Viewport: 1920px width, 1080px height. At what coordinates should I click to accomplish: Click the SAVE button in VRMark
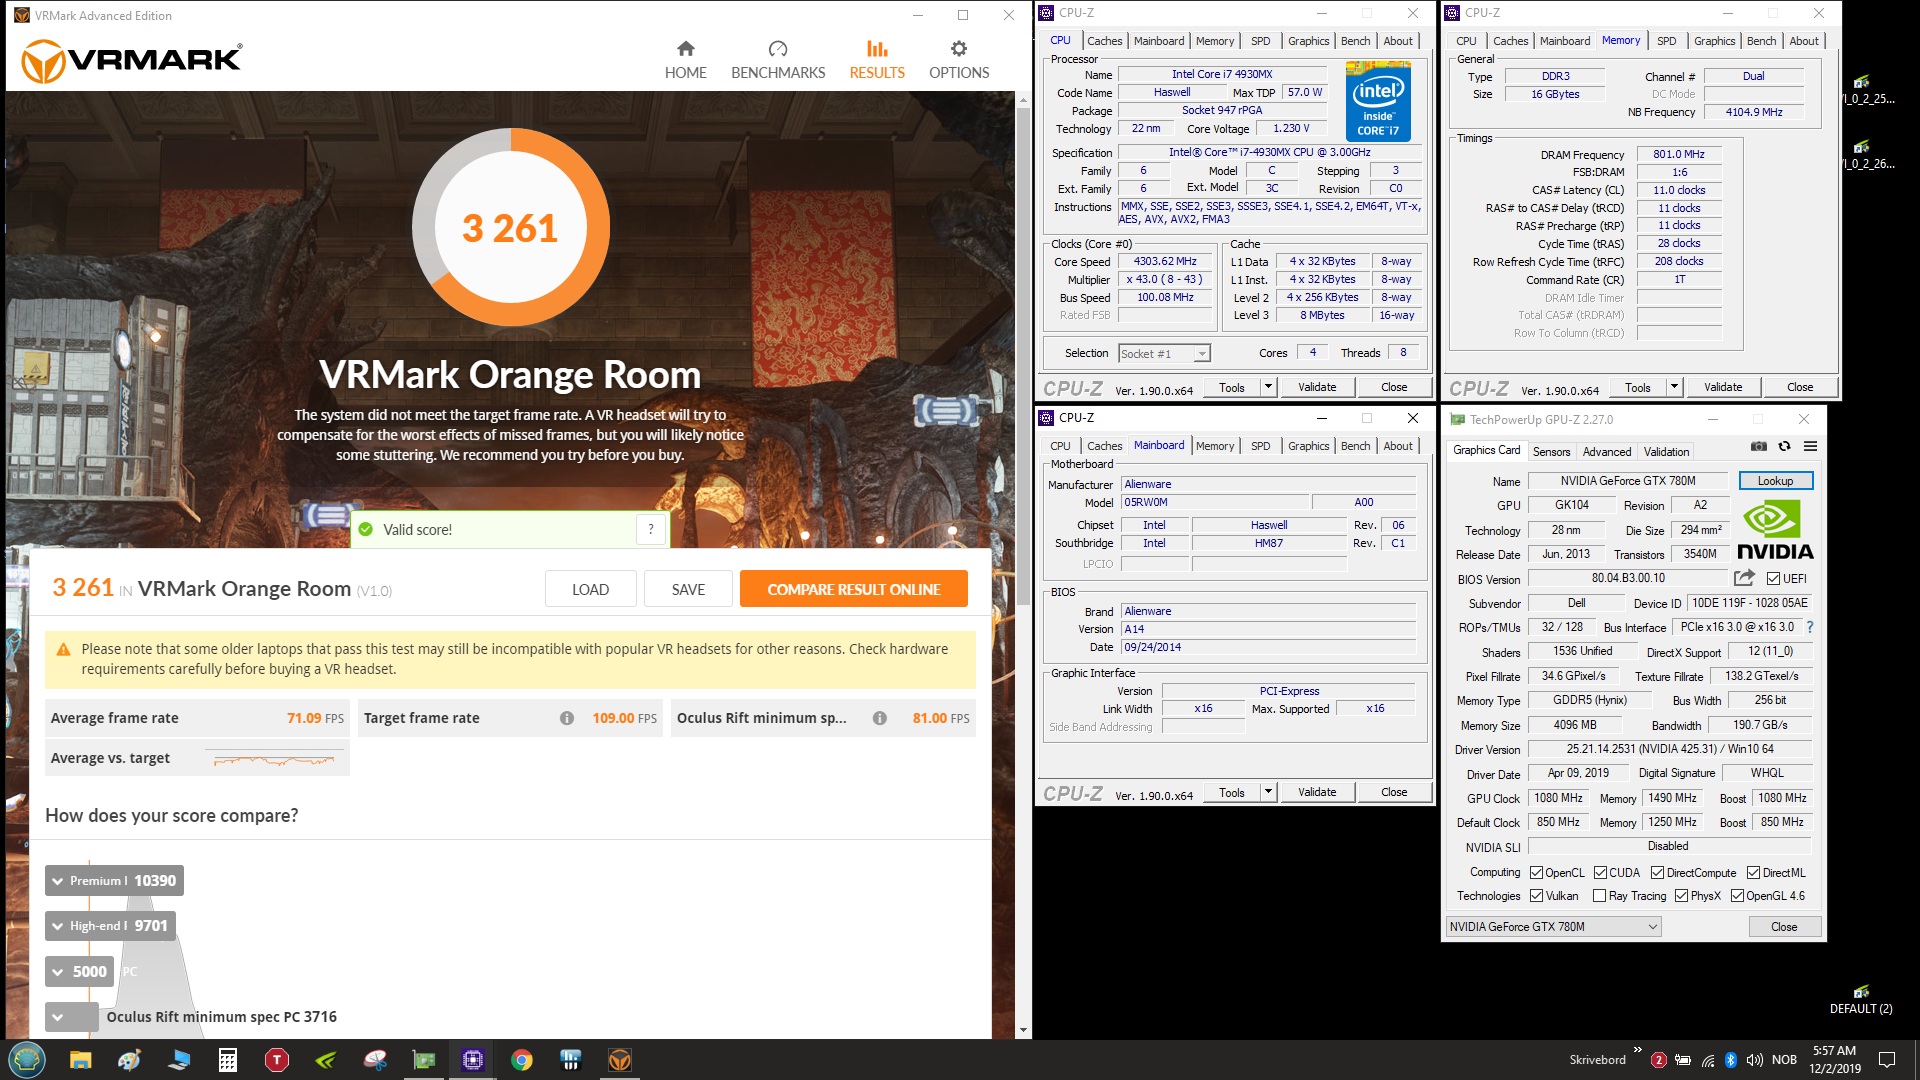coord(688,589)
